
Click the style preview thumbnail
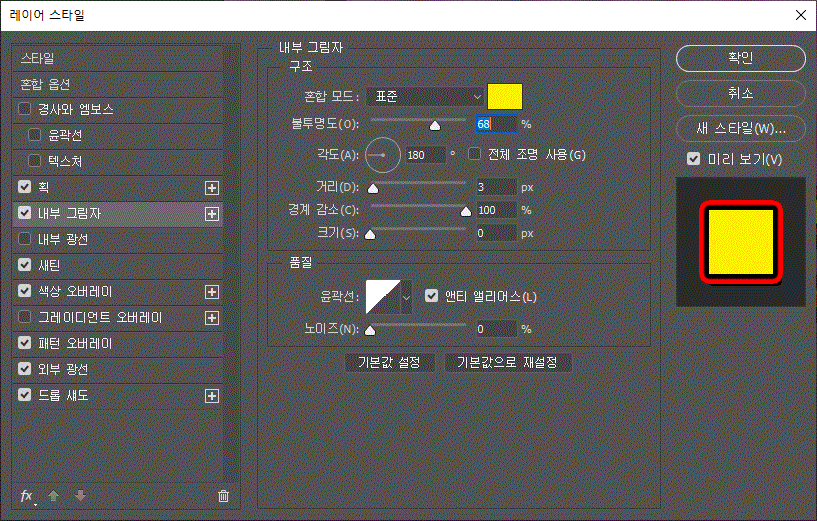pyautogui.click(x=741, y=242)
